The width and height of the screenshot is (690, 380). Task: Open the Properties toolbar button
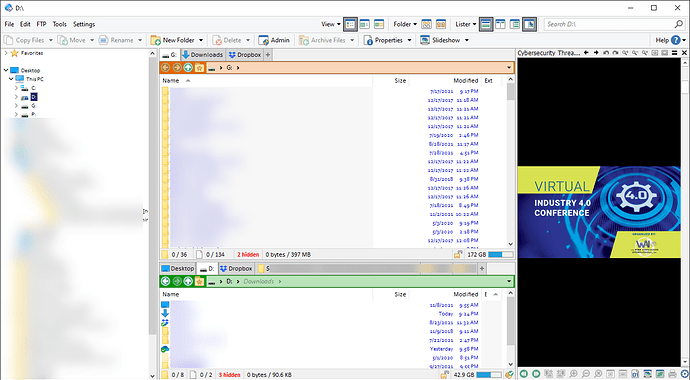[383, 40]
